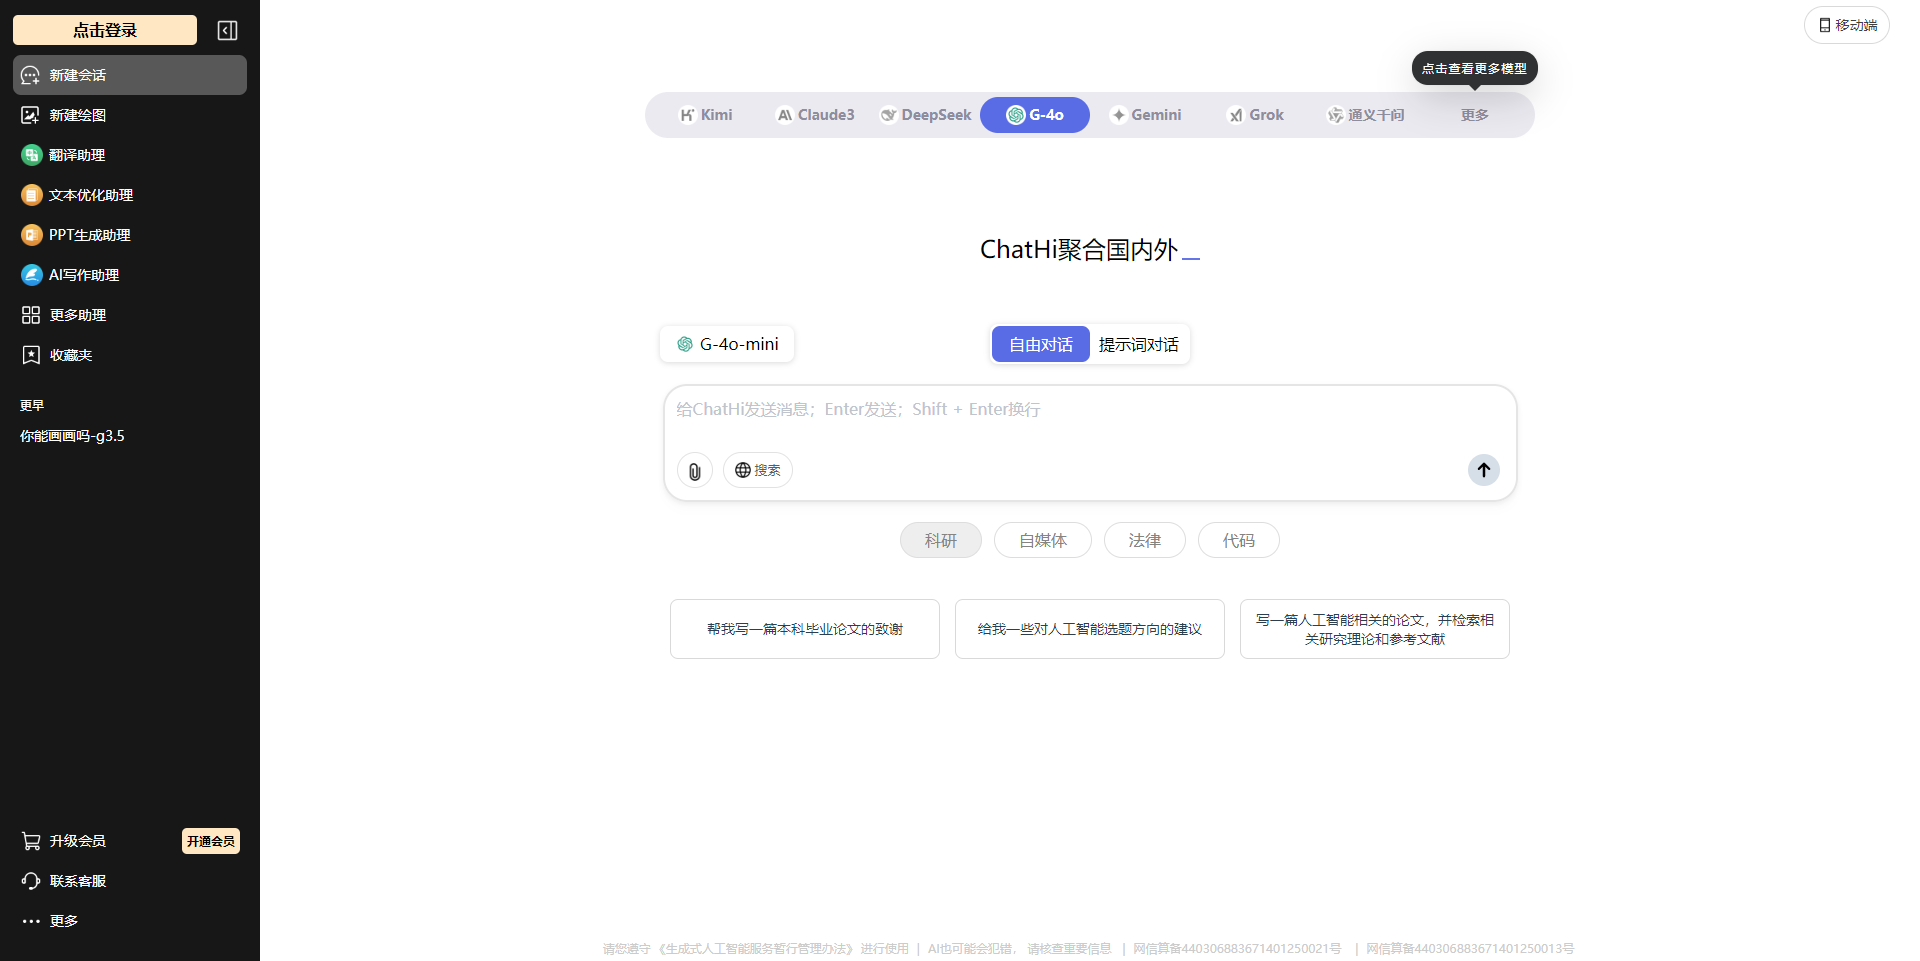This screenshot has width=1920, height=961.
Task: Click the Kimi logo icon
Action: [687, 115]
